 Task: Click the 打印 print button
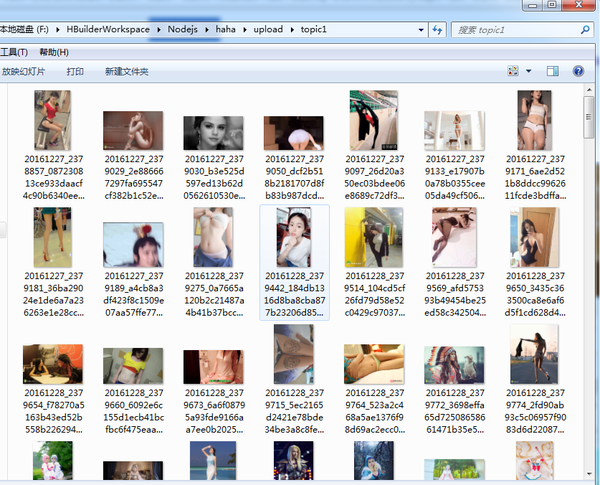point(75,71)
